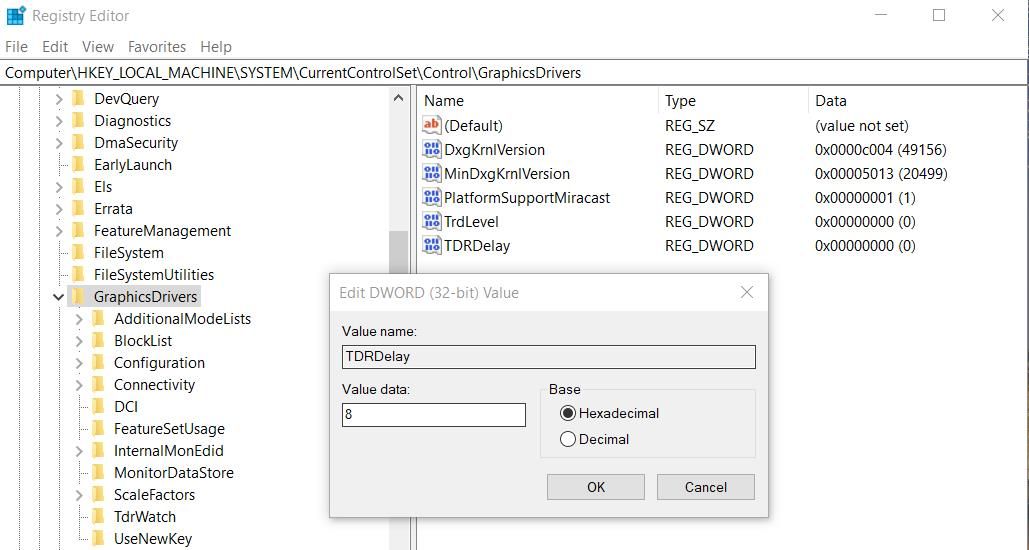Screen dimensions: 1029x550
Task: Close the Edit DWORD dialog with X
Action: click(x=746, y=293)
